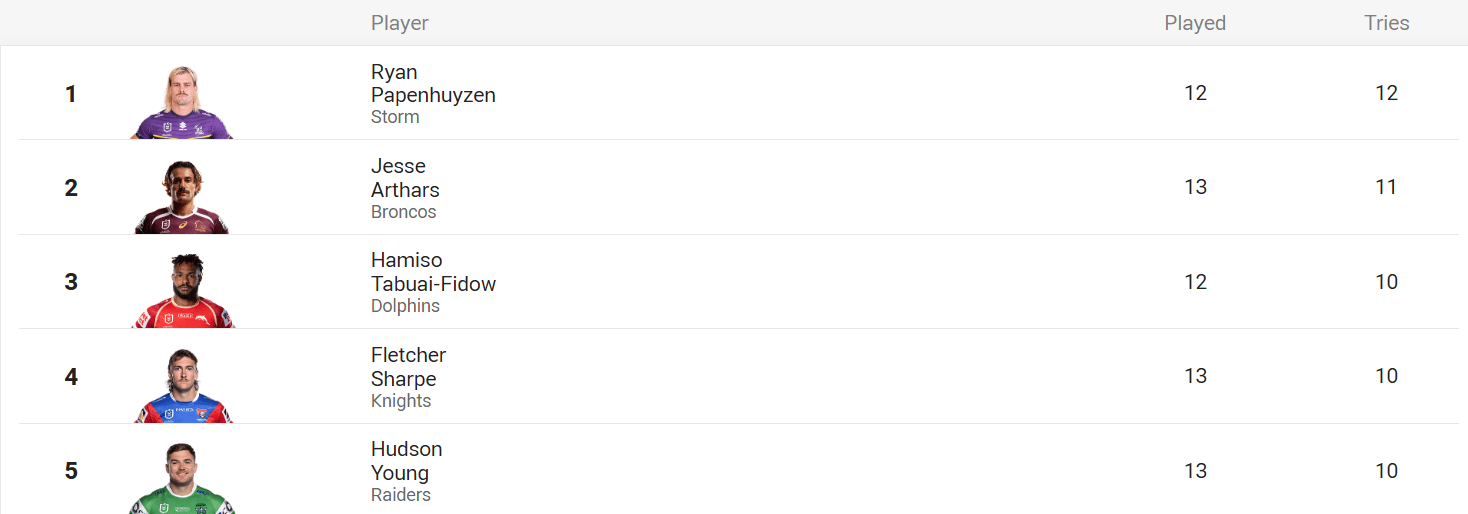This screenshot has width=1468, height=514.
Task: View Hamiso Tabuai-Fidow's player profile name
Action: pyautogui.click(x=433, y=272)
